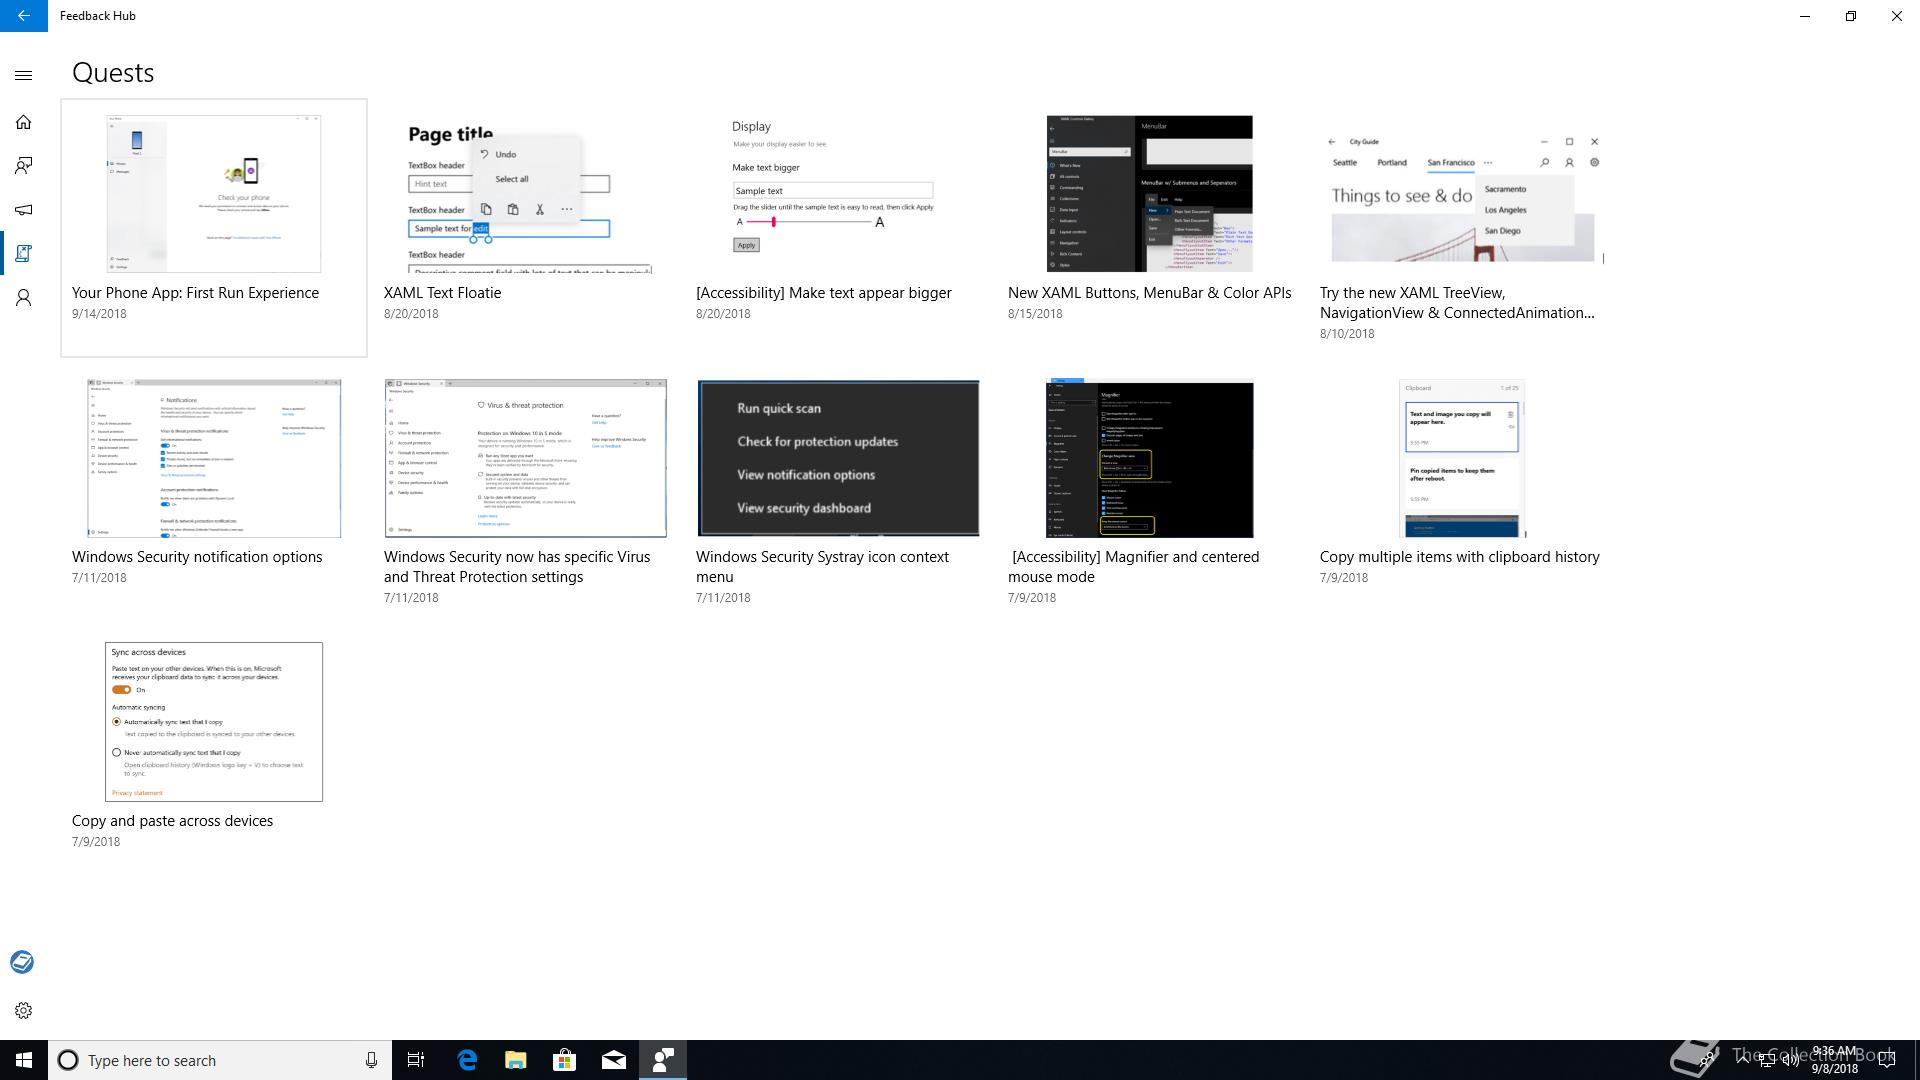The image size is (1920, 1080).
Task: Click 'Try the new XAML TreeView' title
Action: tap(1457, 303)
